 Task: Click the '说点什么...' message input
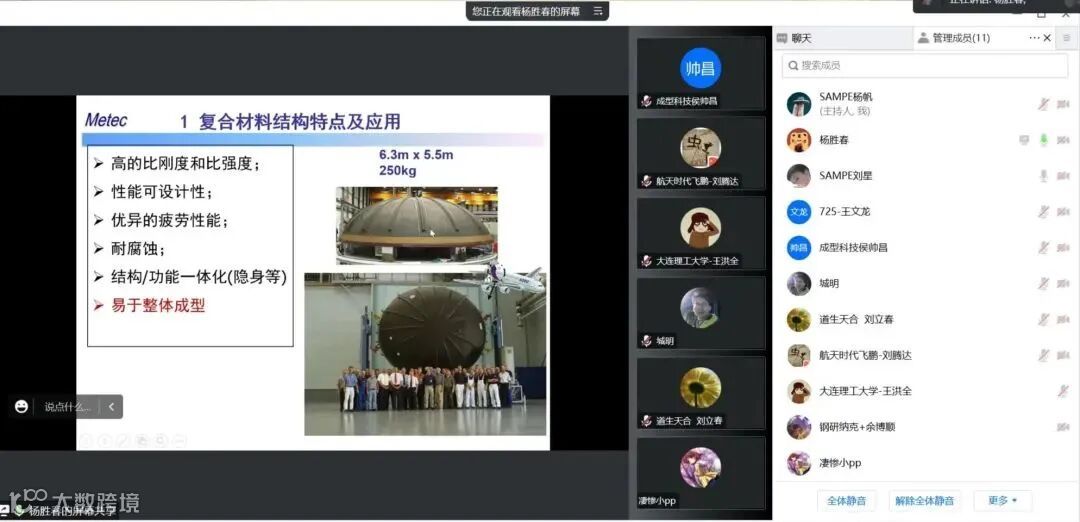point(68,407)
